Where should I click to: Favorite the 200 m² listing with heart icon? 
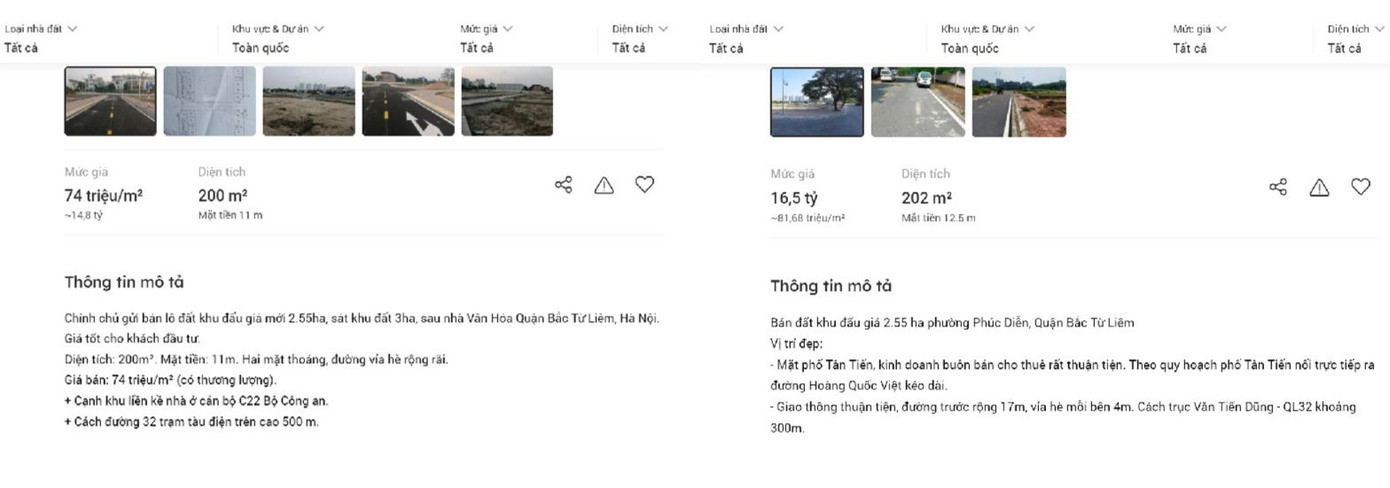coord(645,185)
